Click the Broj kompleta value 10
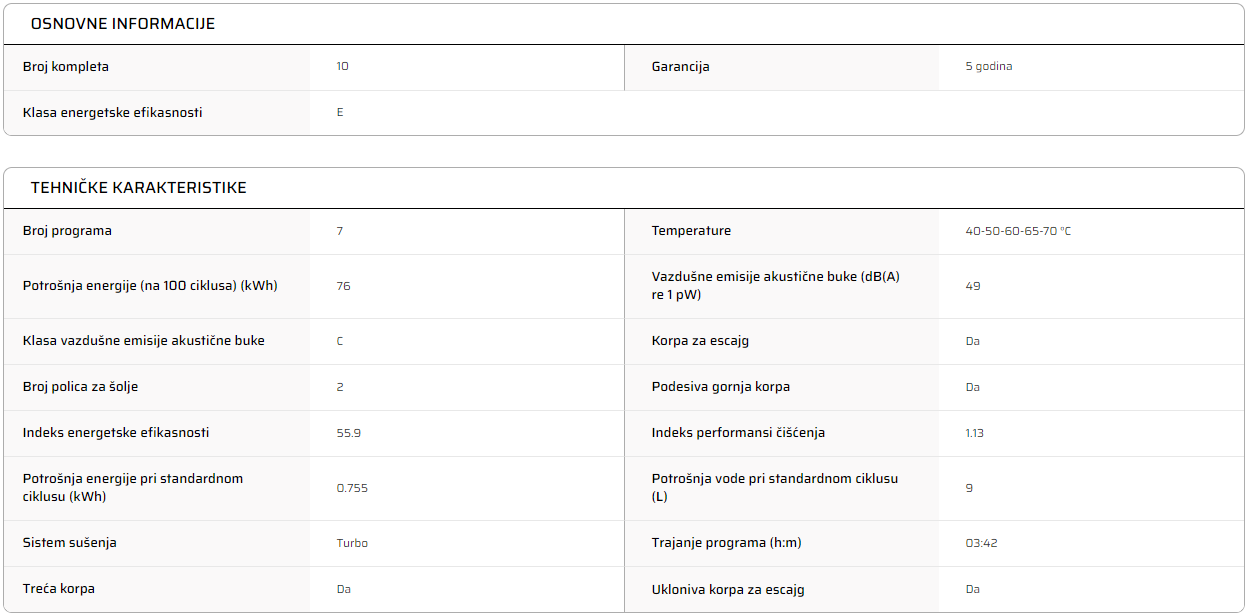 (x=343, y=67)
